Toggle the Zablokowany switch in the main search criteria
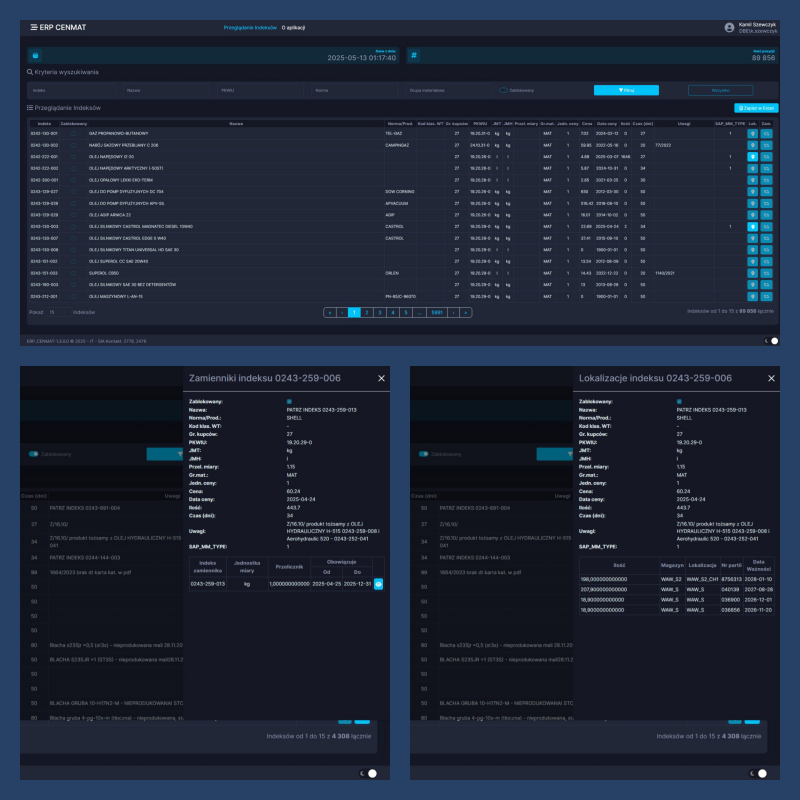The height and width of the screenshot is (800, 800). [504, 90]
